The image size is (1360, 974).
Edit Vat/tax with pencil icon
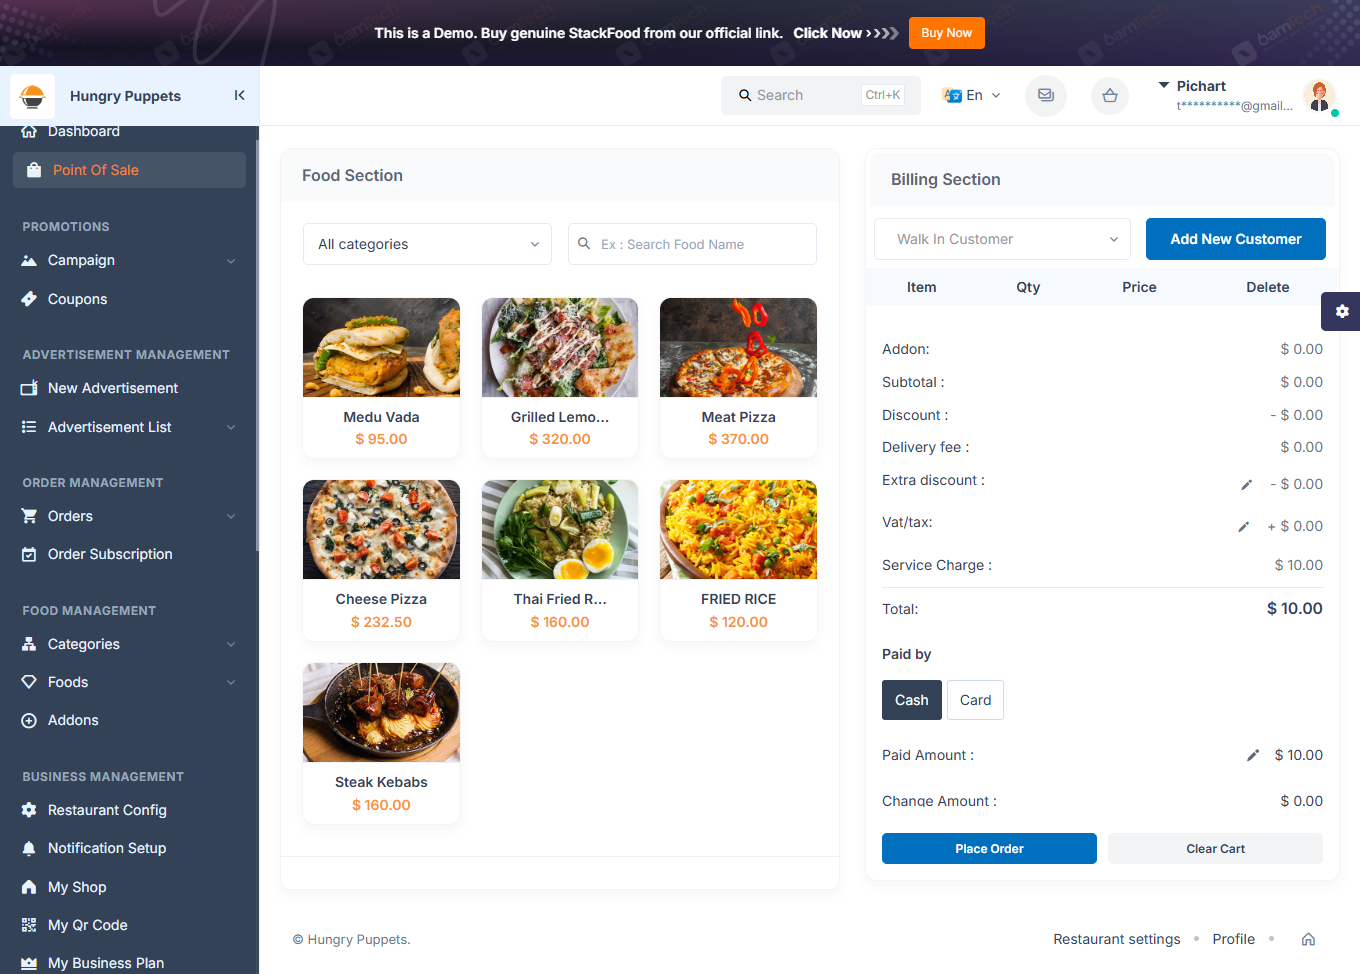(1243, 527)
